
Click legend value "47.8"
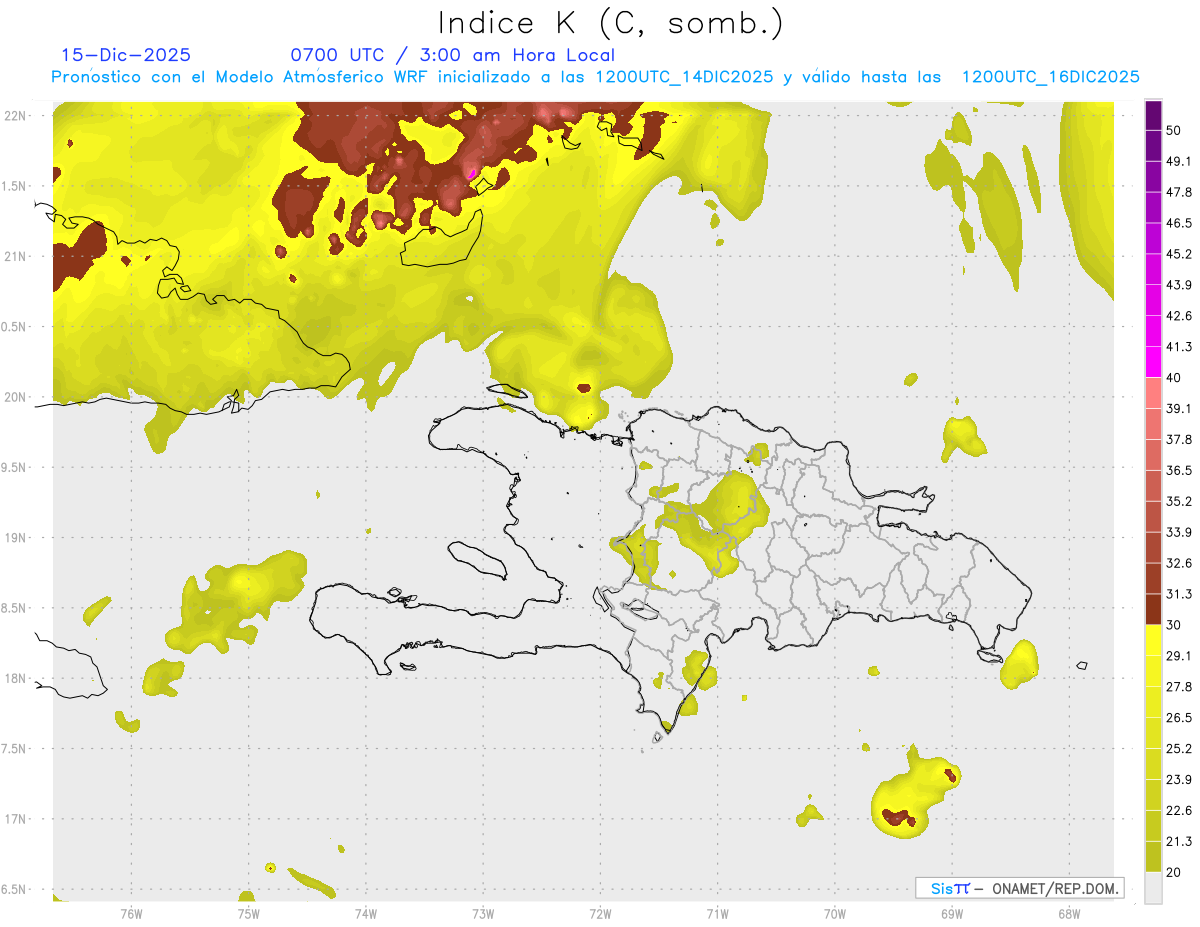pyautogui.click(x=1179, y=192)
